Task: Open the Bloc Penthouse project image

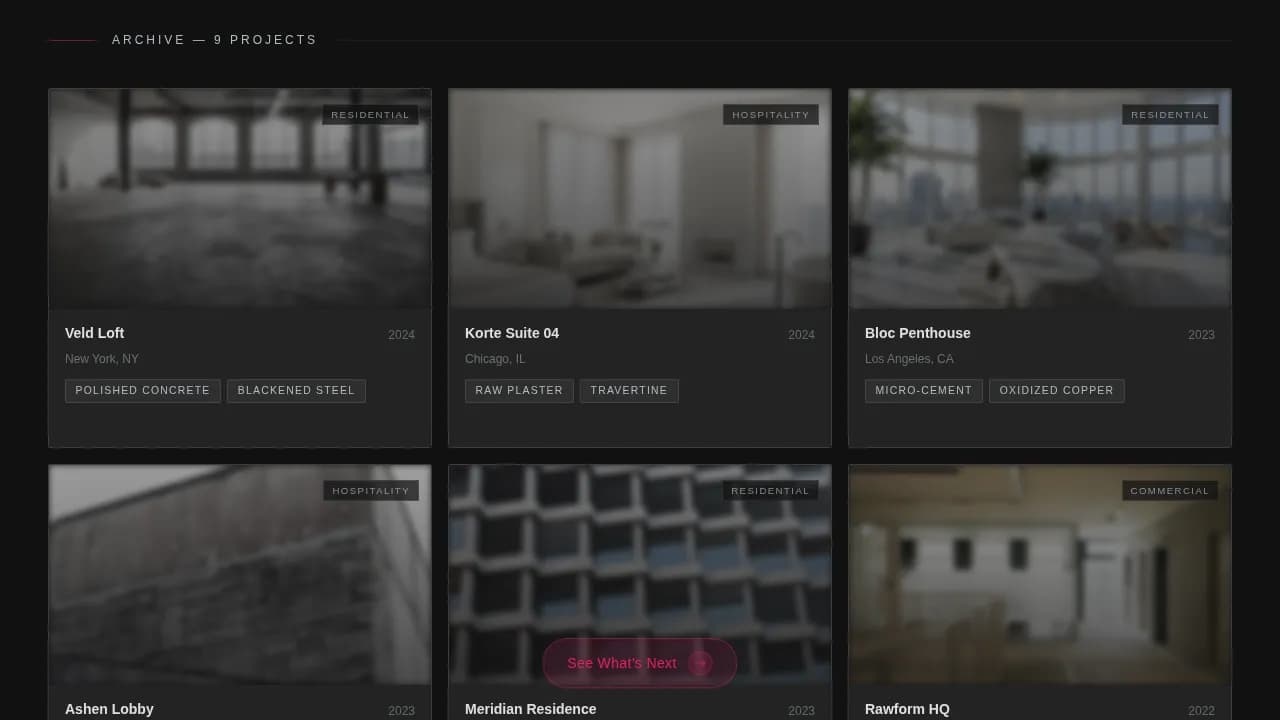Action: tap(1040, 199)
